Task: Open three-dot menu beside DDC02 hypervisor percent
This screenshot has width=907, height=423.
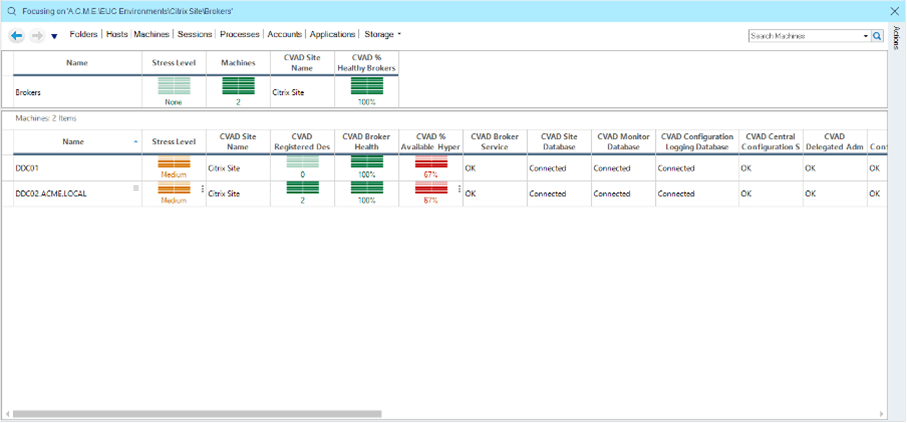Action: [459, 189]
